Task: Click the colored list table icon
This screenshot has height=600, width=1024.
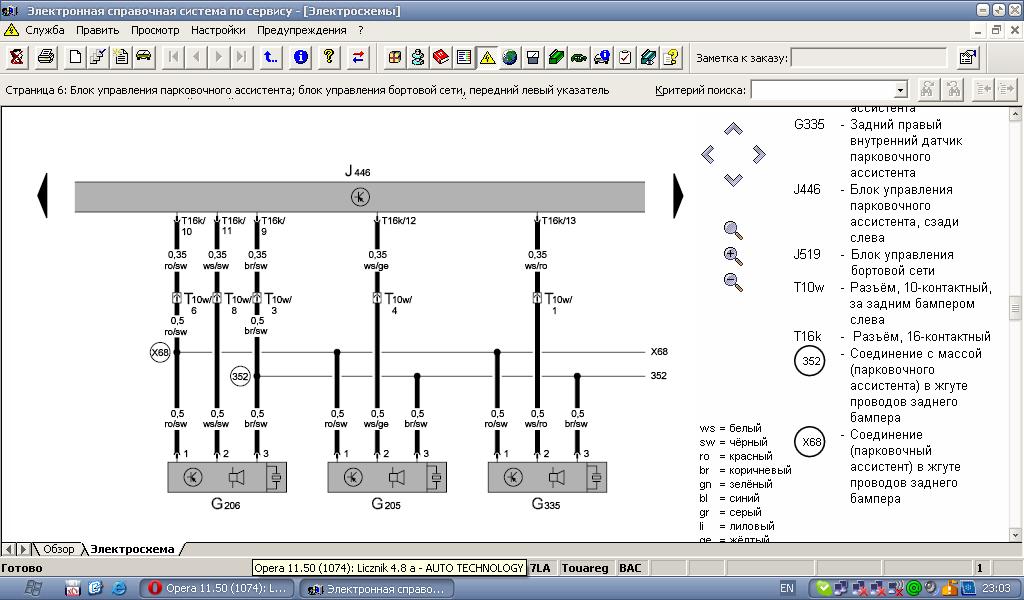Action: coord(464,57)
